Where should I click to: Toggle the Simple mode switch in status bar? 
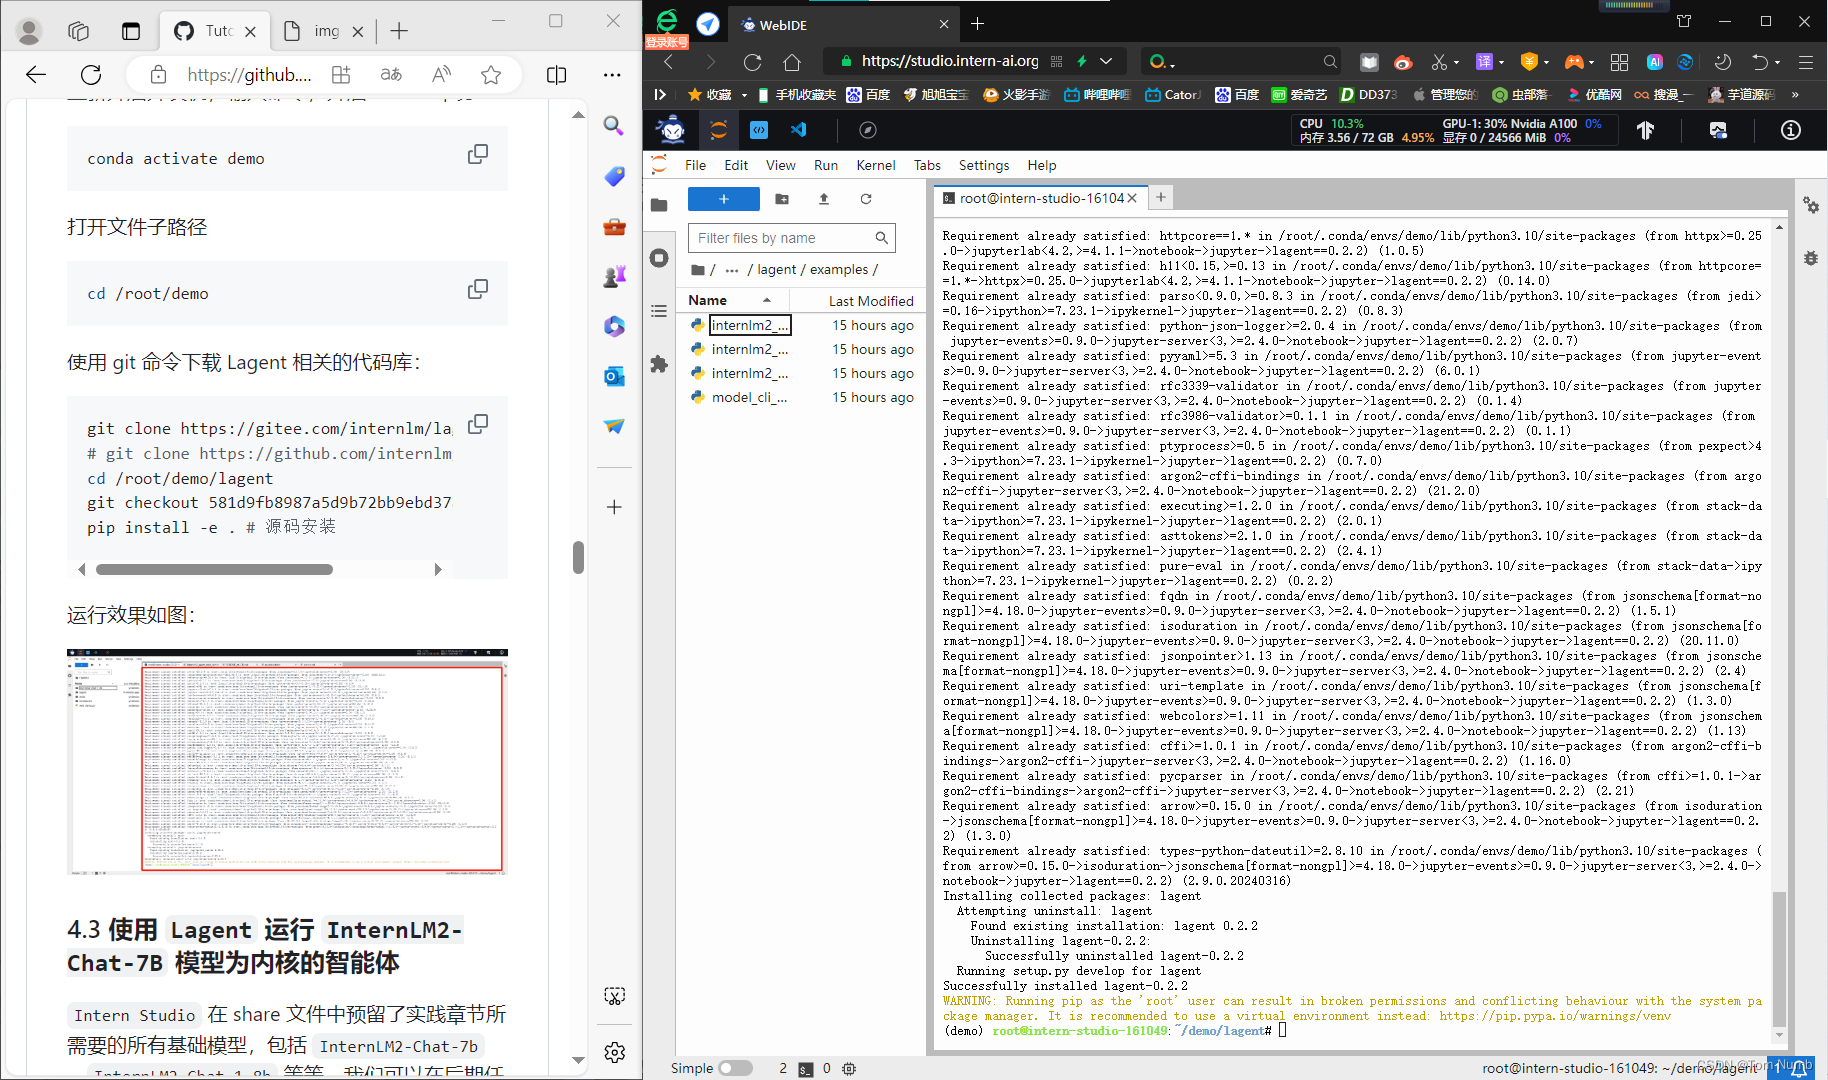coord(735,1068)
